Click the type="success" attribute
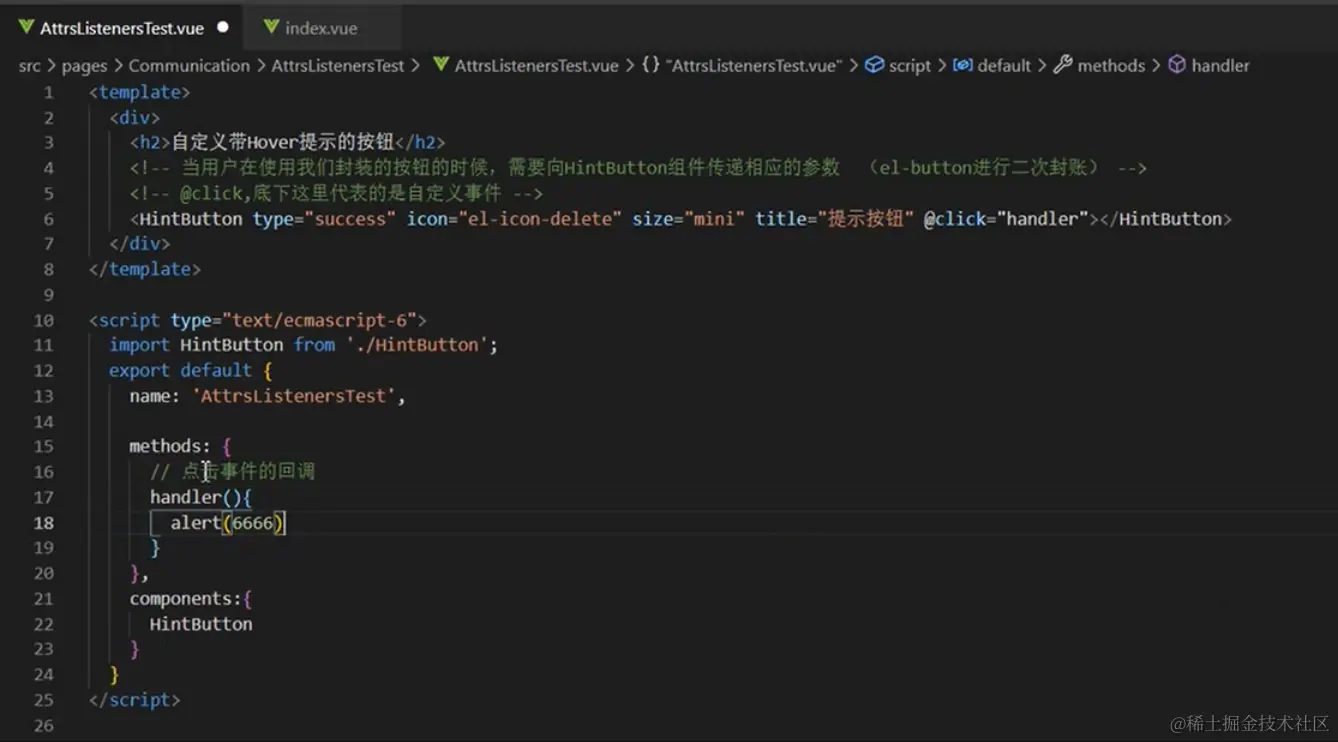Screen dimensions: 1338x742 point(325,219)
